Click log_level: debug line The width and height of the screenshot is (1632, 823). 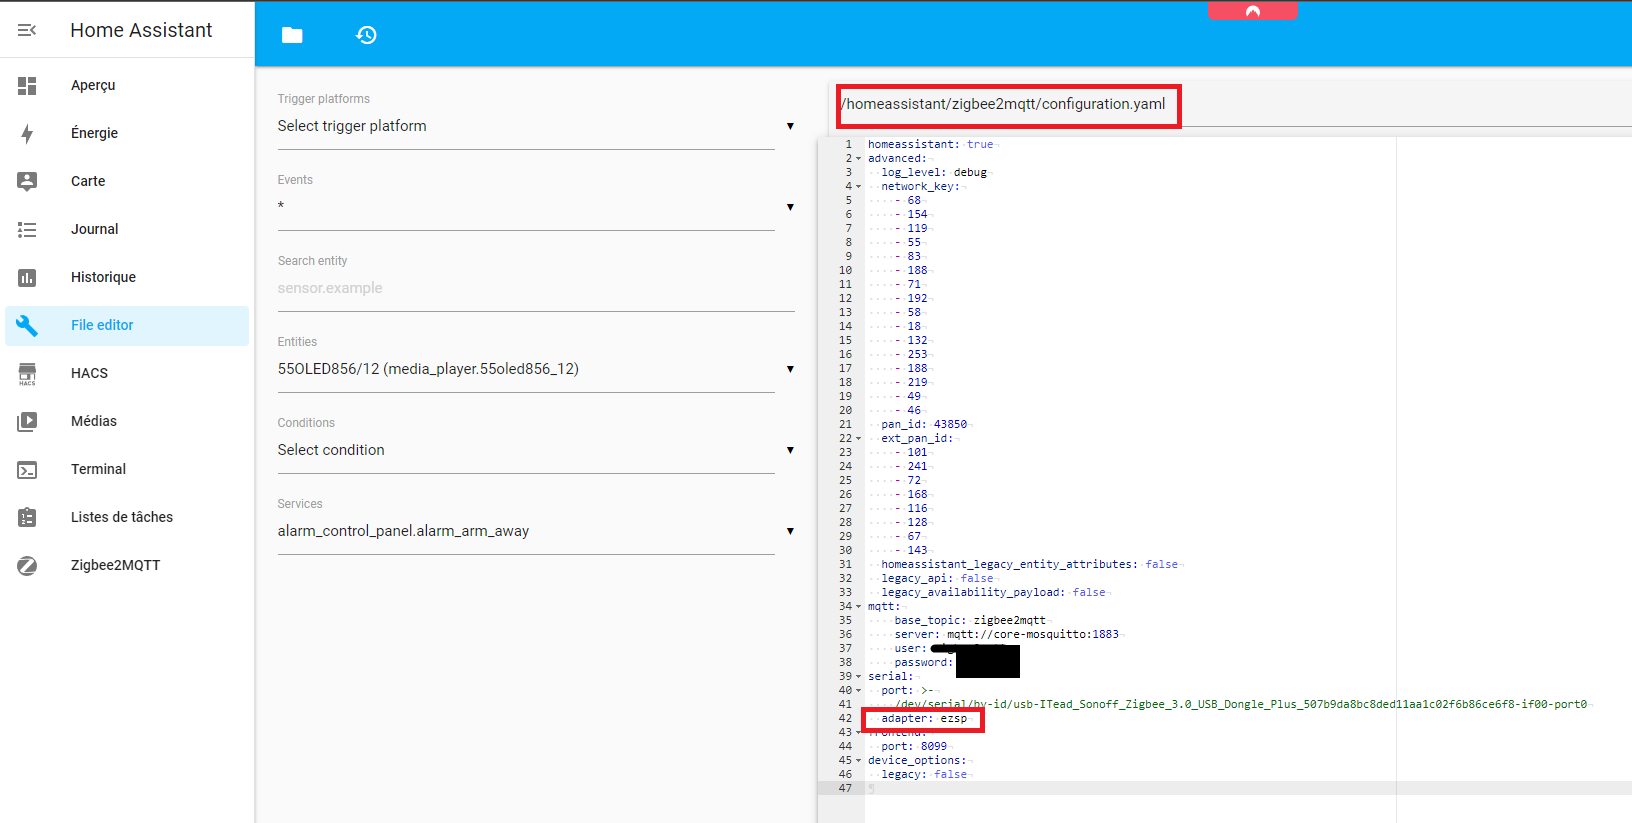(934, 173)
